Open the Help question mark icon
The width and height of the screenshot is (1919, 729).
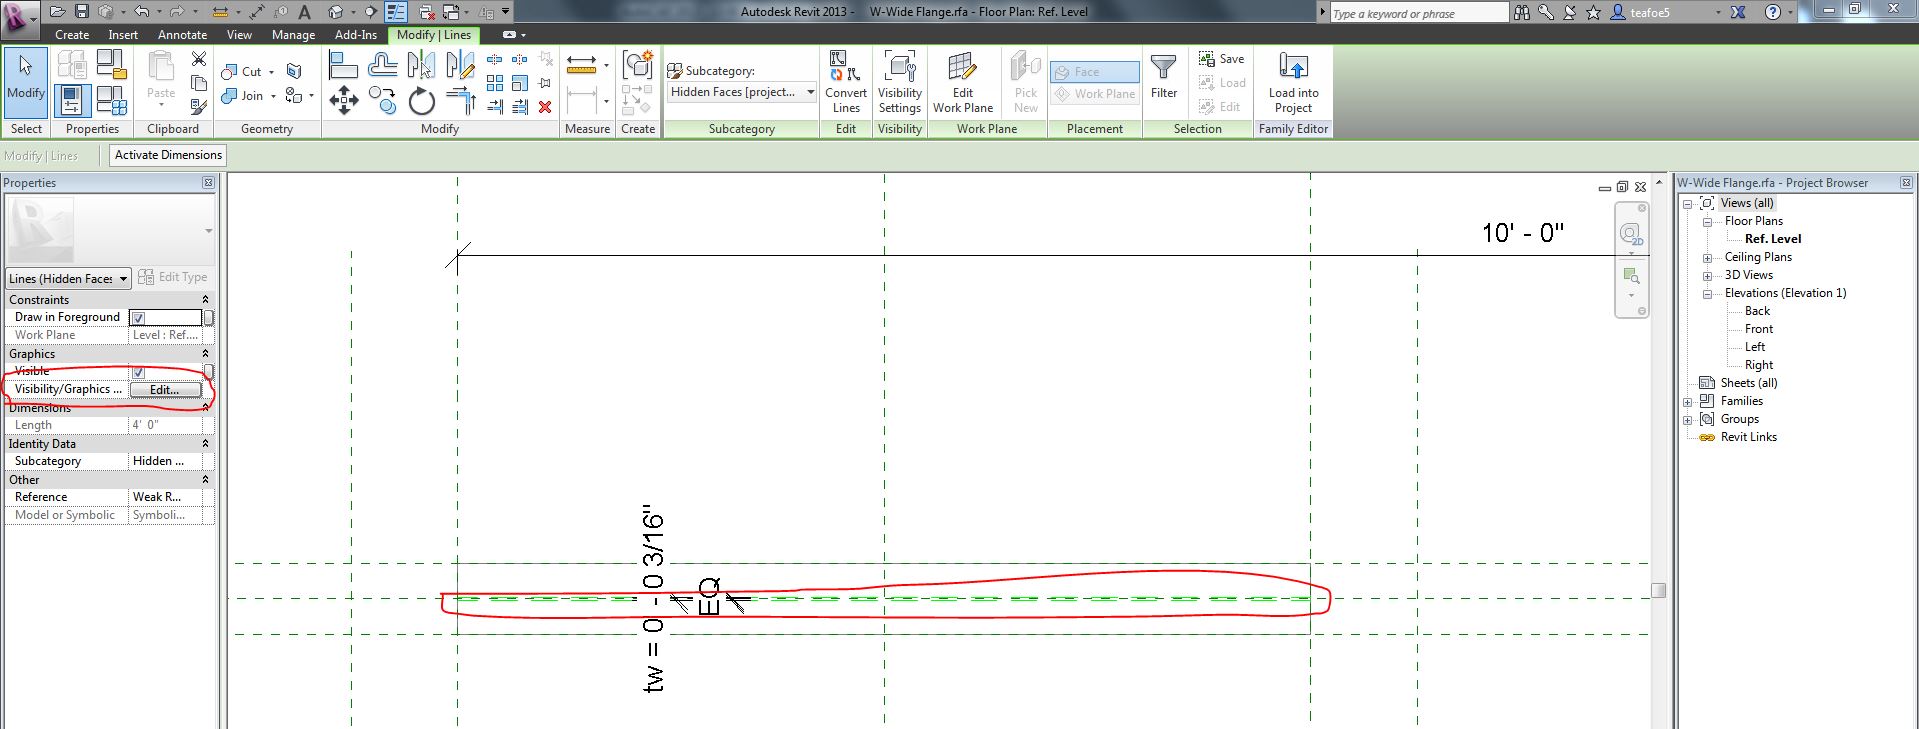(1773, 13)
